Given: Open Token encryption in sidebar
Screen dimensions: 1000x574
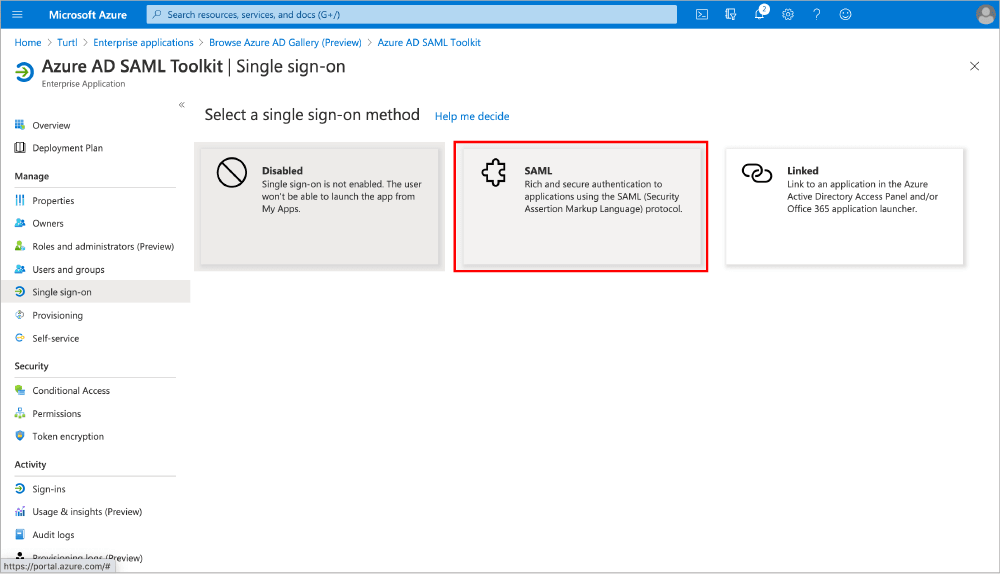Looking at the screenshot, I should click(x=68, y=437).
